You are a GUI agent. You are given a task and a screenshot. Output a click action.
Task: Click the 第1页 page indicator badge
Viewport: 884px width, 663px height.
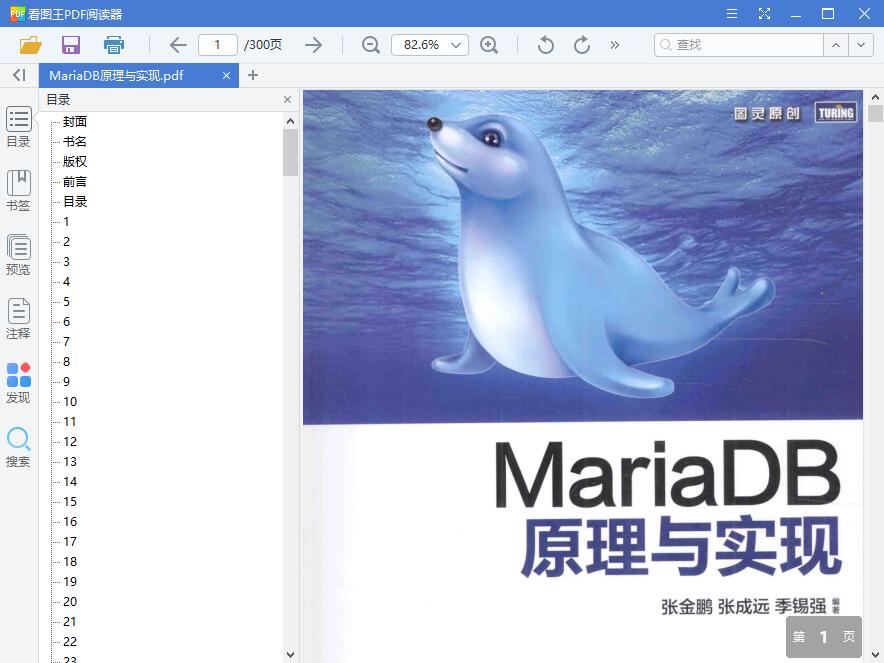[824, 637]
